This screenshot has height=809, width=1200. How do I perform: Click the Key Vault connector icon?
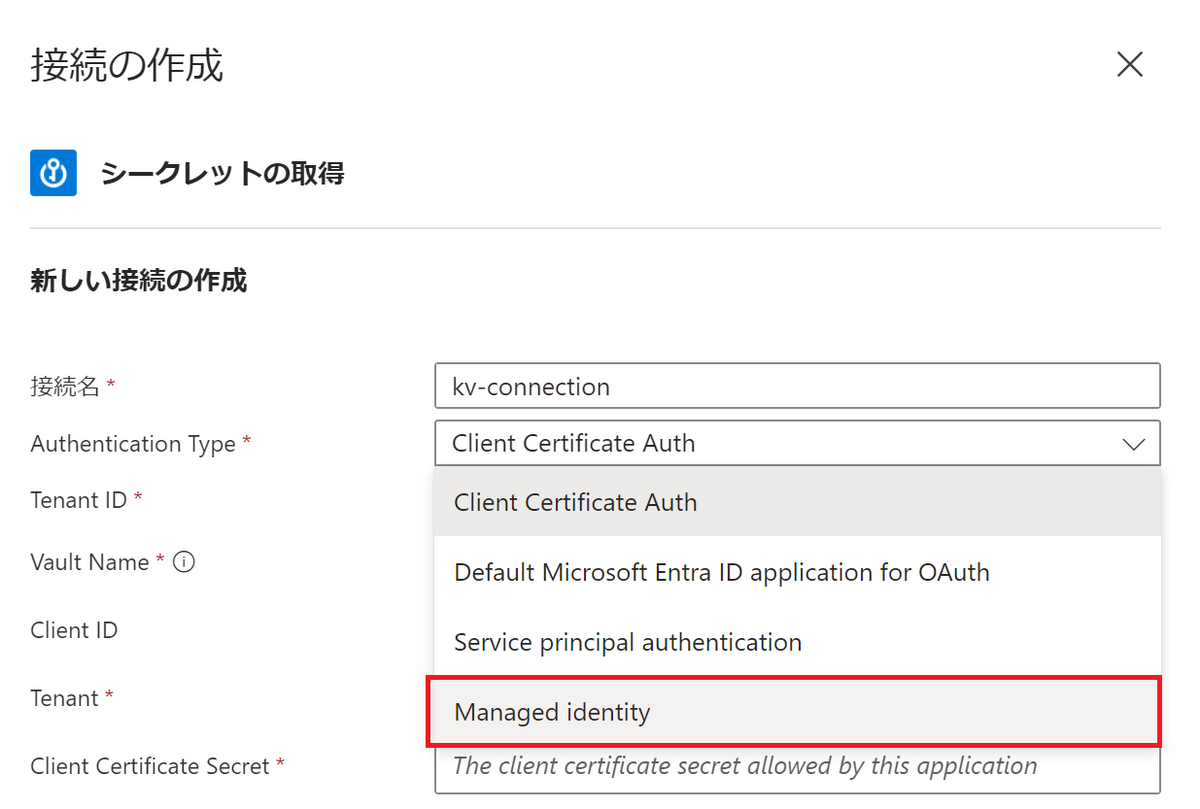(x=53, y=173)
